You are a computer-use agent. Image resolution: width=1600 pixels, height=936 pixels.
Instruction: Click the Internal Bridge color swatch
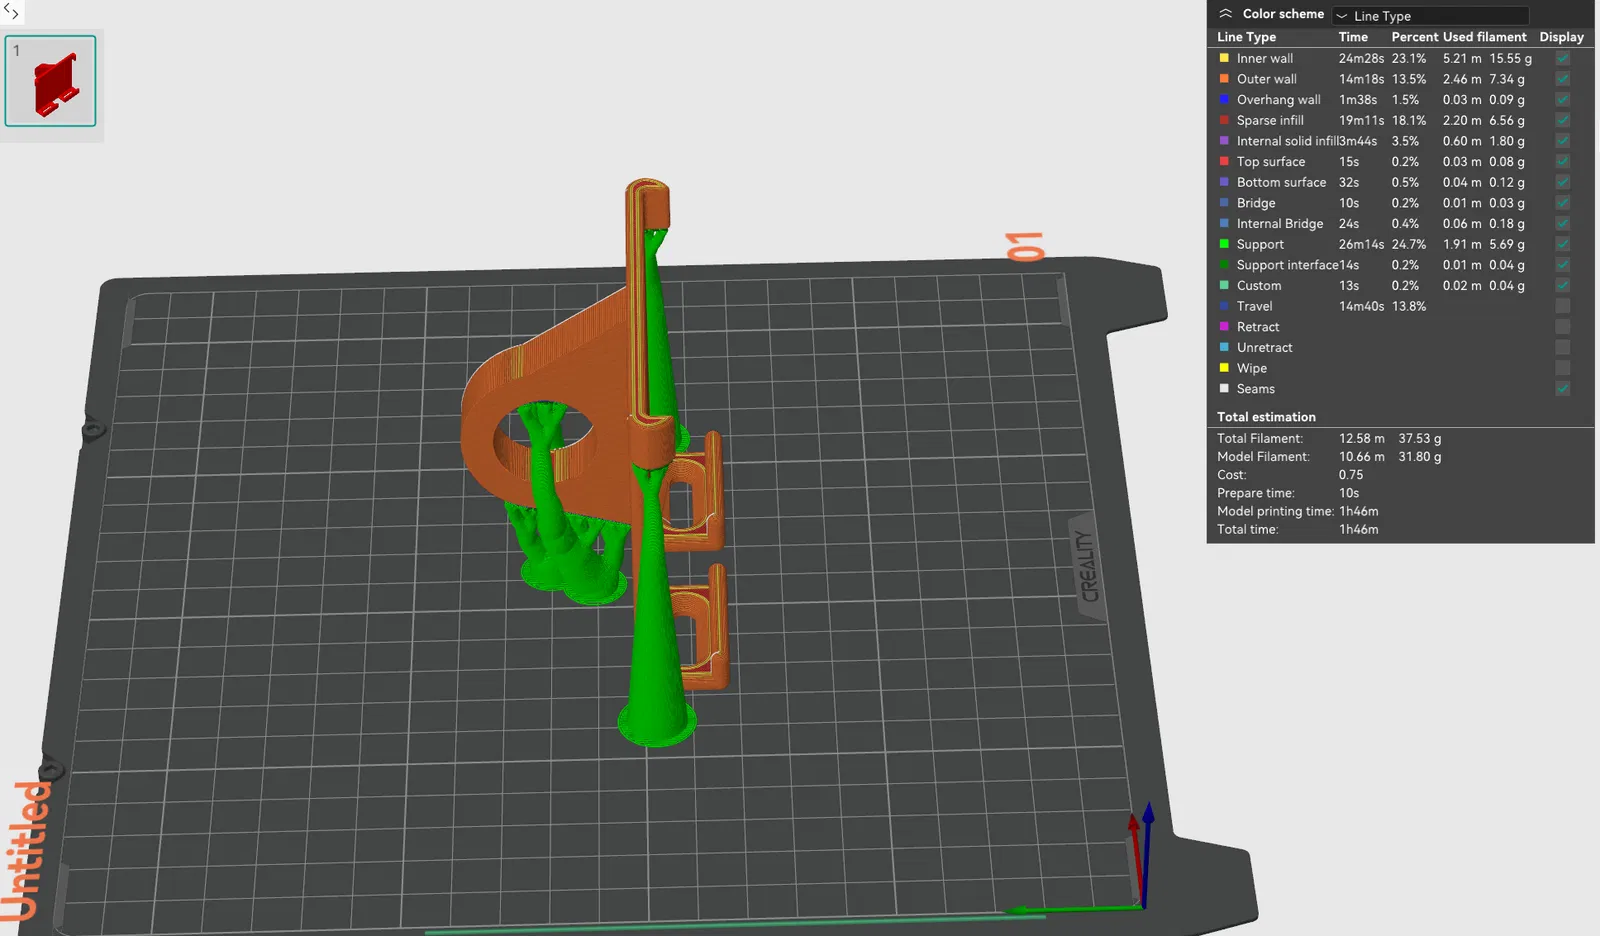pos(1224,223)
